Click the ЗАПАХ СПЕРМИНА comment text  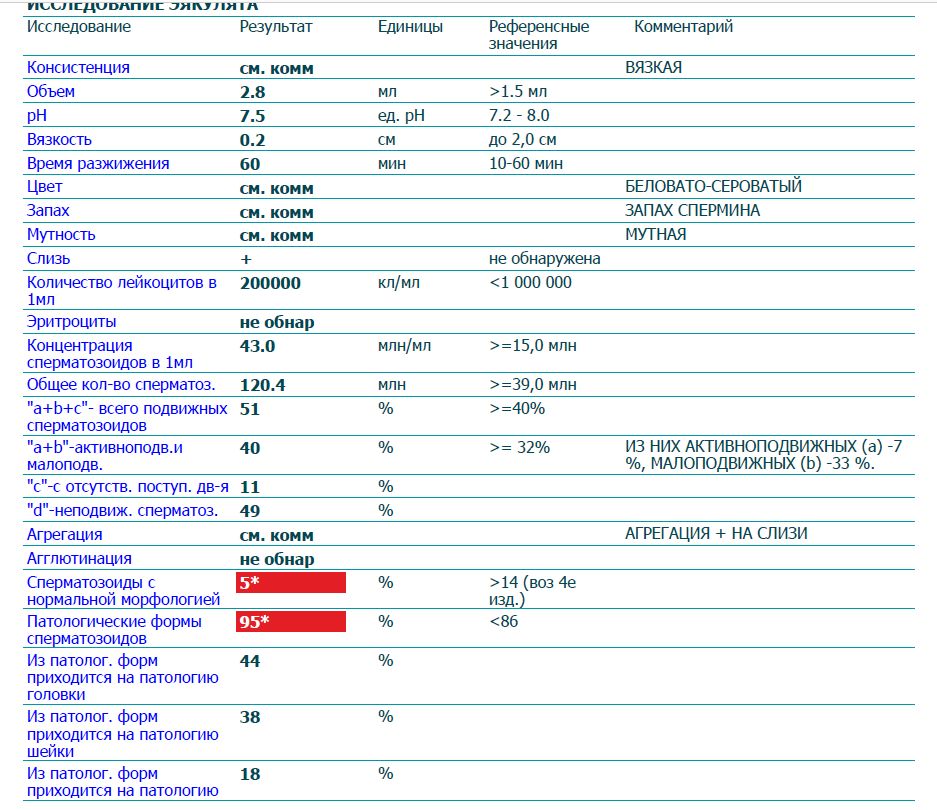[x=692, y=211]
